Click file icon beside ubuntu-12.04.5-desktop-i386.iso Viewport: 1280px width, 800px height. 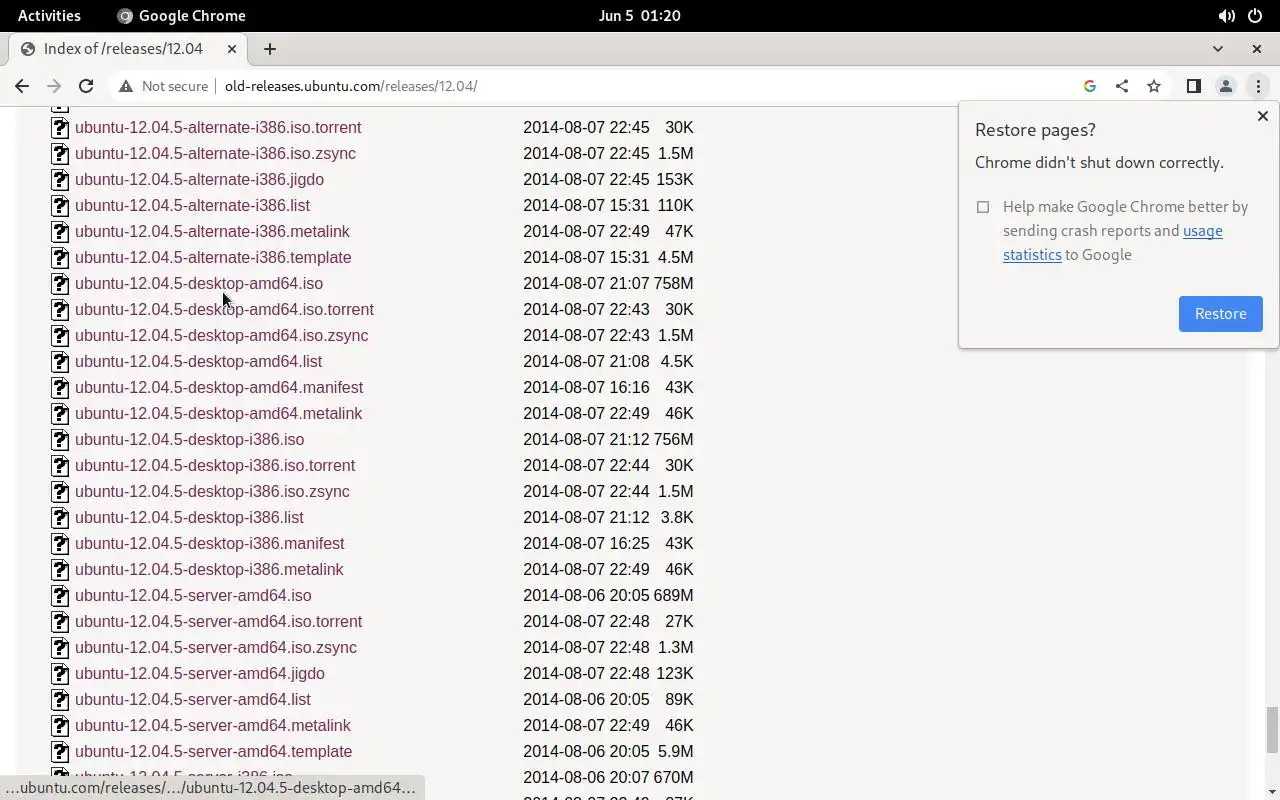click(60, 440)
